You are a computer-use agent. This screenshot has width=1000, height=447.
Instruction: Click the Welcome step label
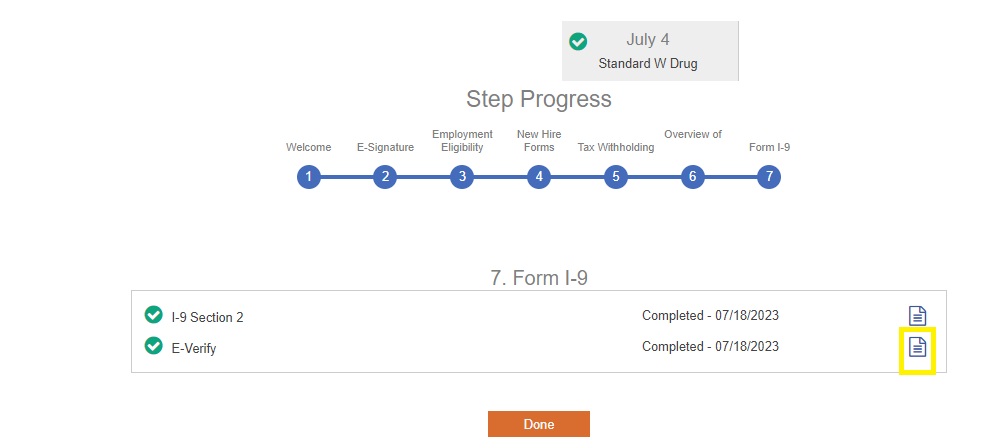click(x=308, y=147)
